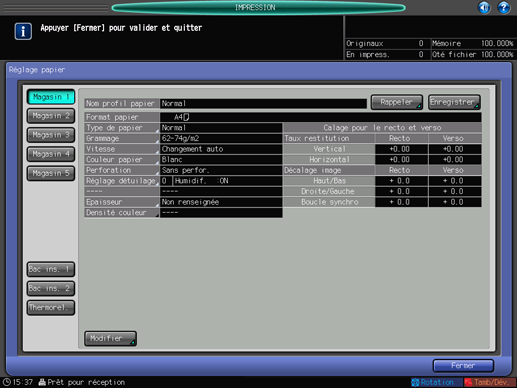The width and height of the screenshot is (517, 388).
Task: Click the speaker sound icon
Action: (x=484, y=7)
